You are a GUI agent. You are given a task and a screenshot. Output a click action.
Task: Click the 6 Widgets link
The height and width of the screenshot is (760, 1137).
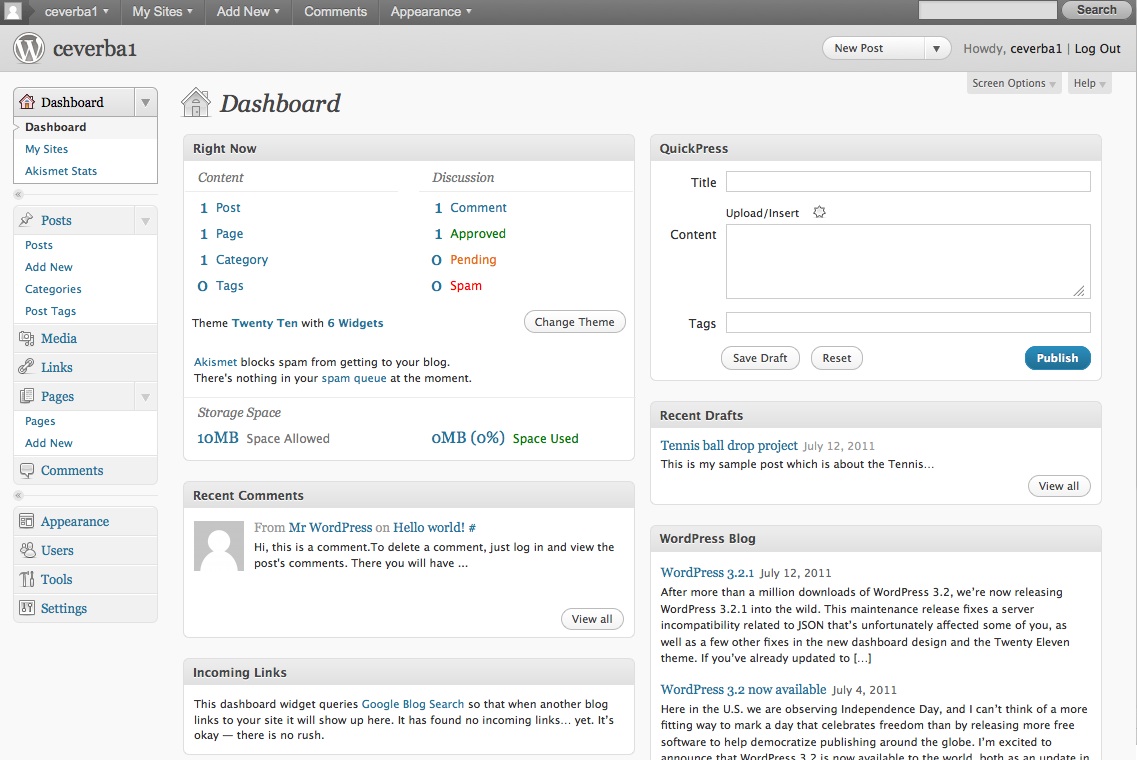[x=355, y=323]
